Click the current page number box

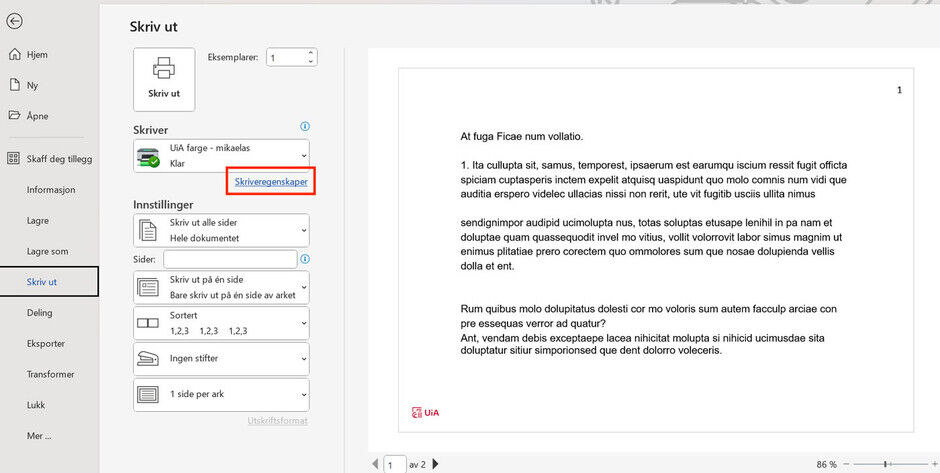point(394,465)
